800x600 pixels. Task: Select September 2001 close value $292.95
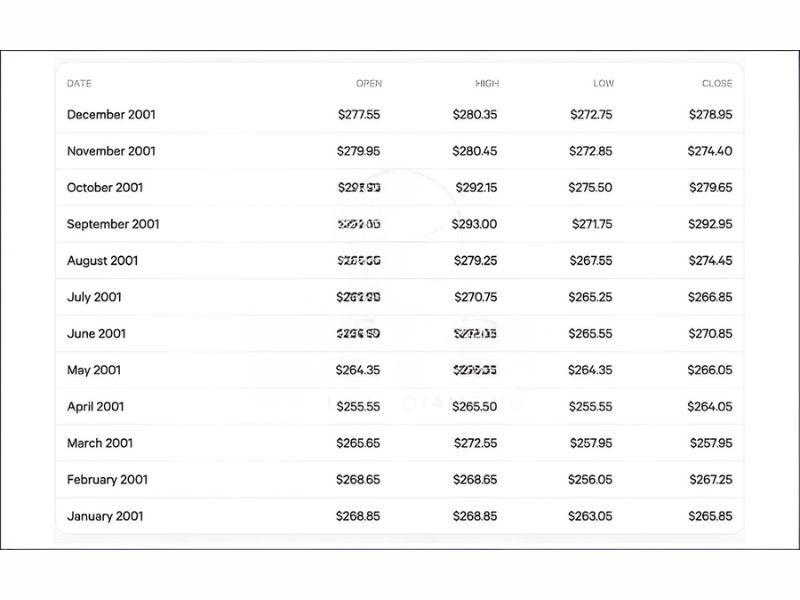coord(710,224)
